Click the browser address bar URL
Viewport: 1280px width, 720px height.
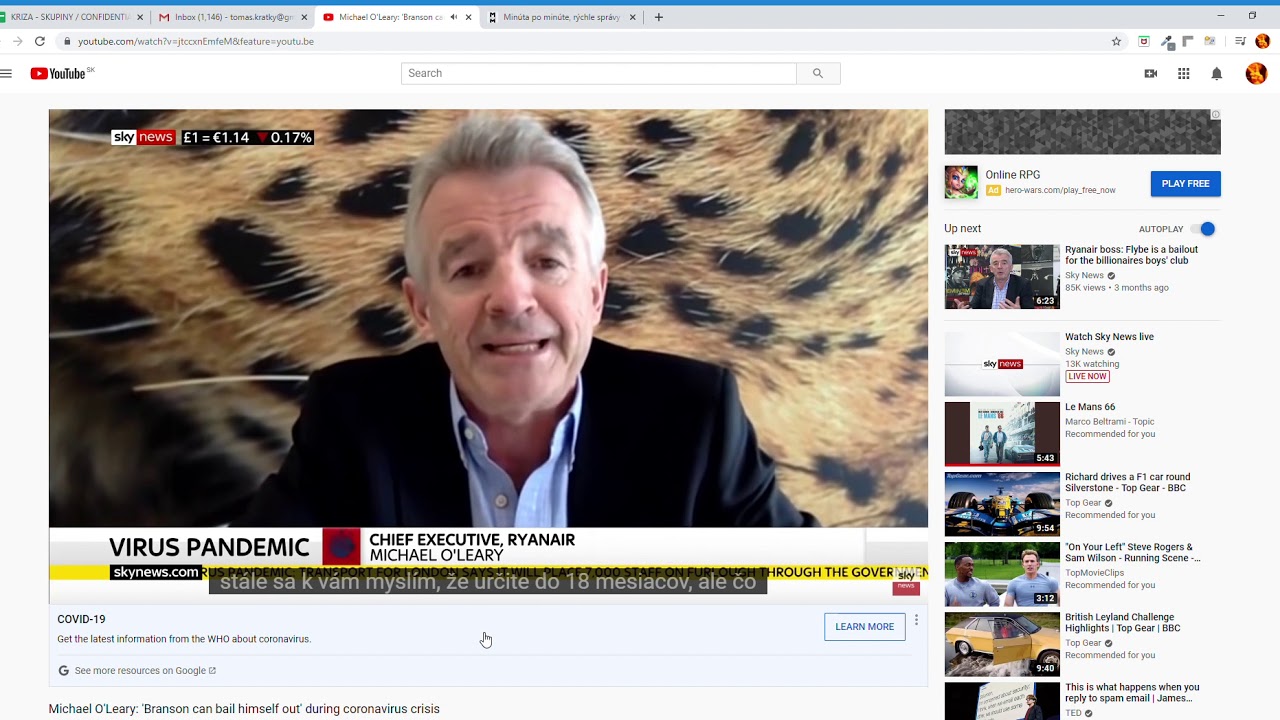click(x=196, y=41)
